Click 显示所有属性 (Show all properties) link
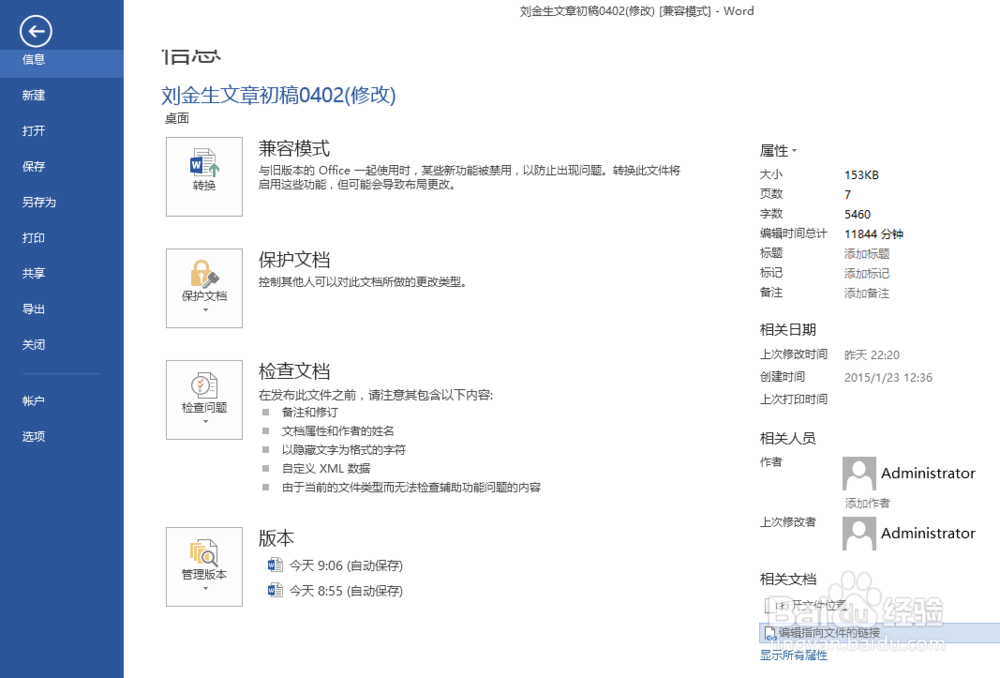Viewport: 1000px width, 678px height. 793,655
